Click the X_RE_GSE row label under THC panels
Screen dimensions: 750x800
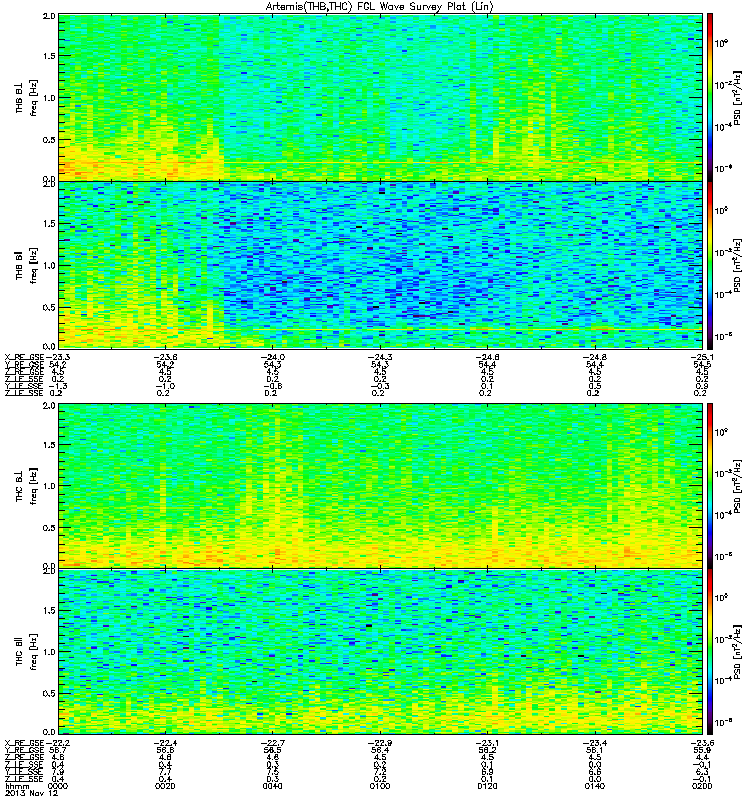tap(25, 743)
